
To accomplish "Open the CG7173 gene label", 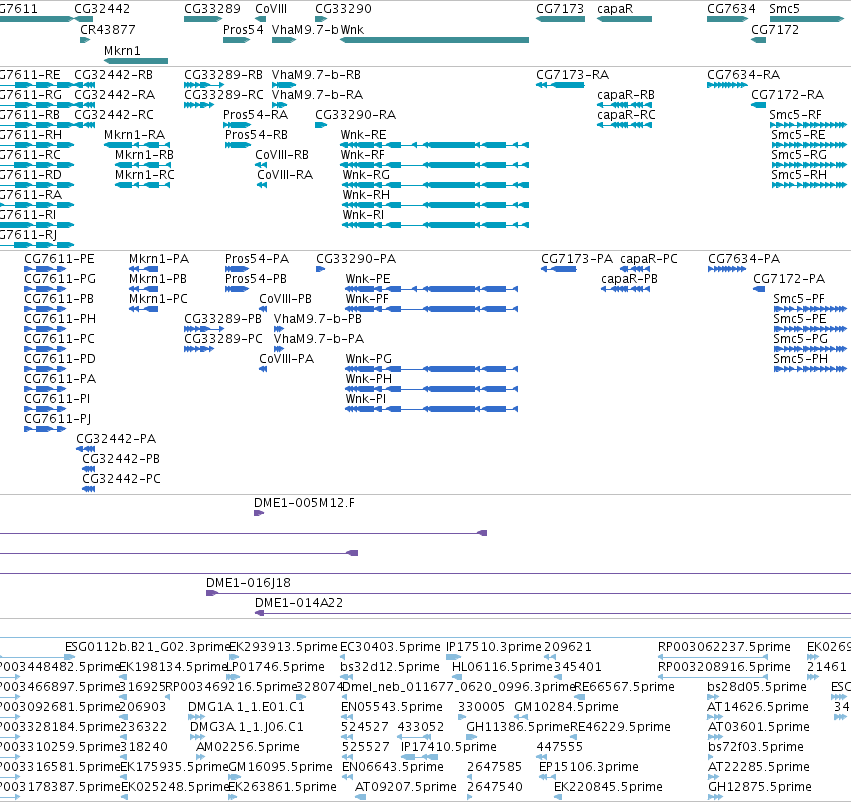I will pyautogui.click(x=560, y=9).
